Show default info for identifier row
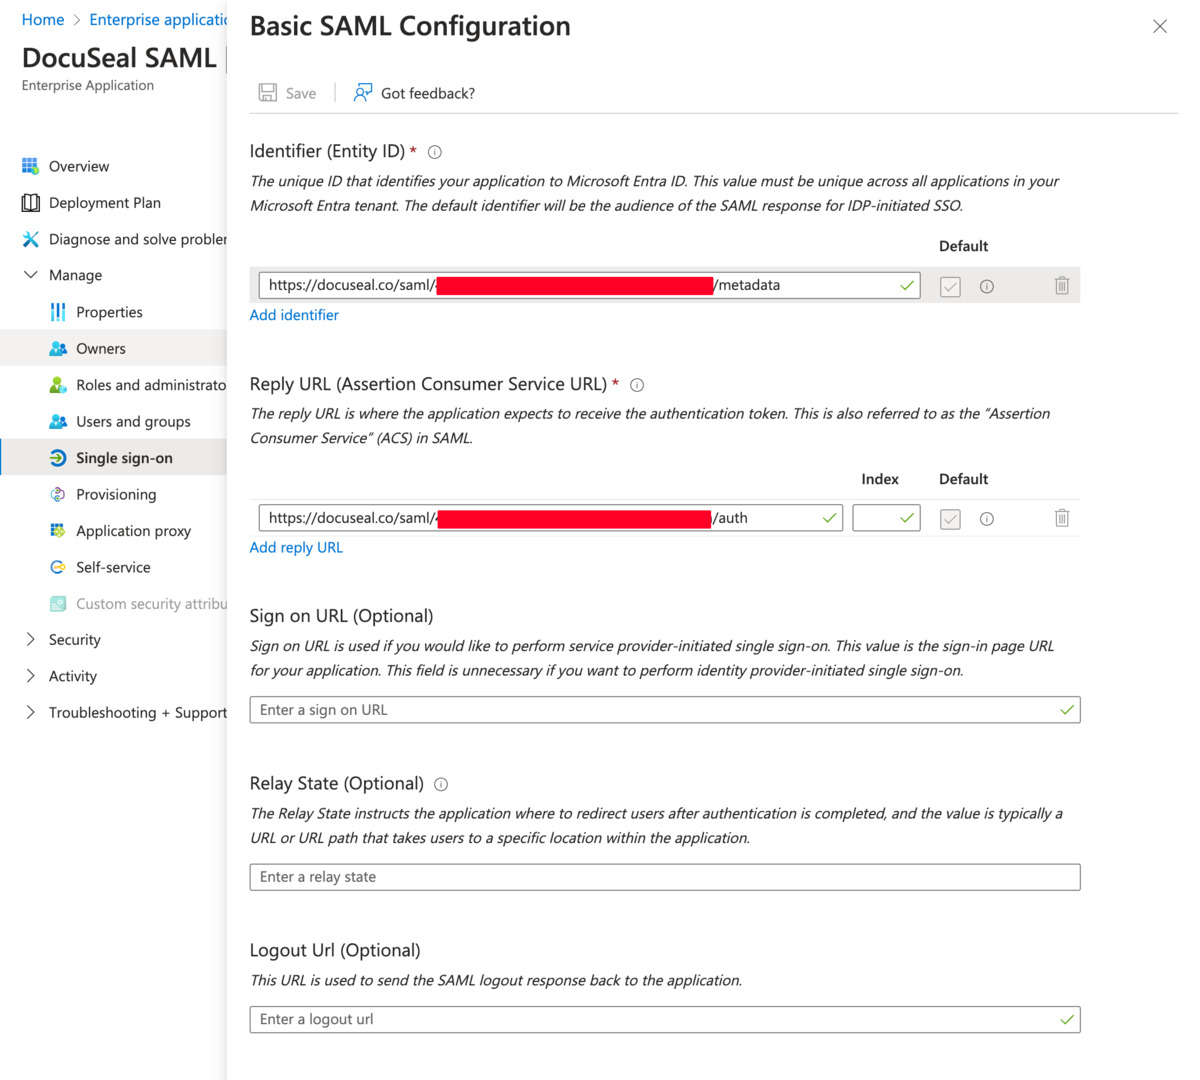Image resolution: width=1200 pixels, height=1080 pixels. coord(987,286)
